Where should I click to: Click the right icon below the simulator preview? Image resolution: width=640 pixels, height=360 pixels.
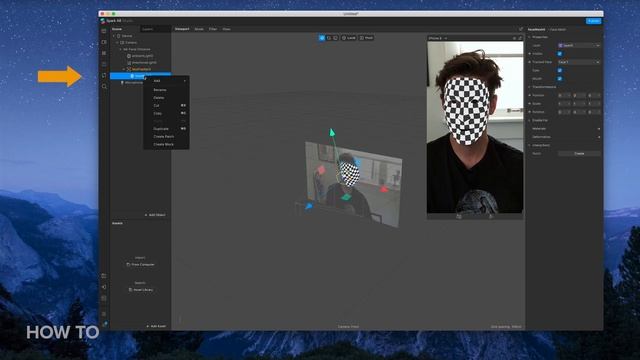(491, 216)
